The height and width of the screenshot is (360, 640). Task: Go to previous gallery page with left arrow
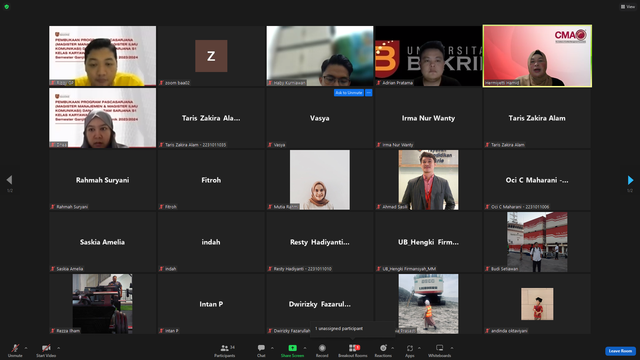pos(9,180)
